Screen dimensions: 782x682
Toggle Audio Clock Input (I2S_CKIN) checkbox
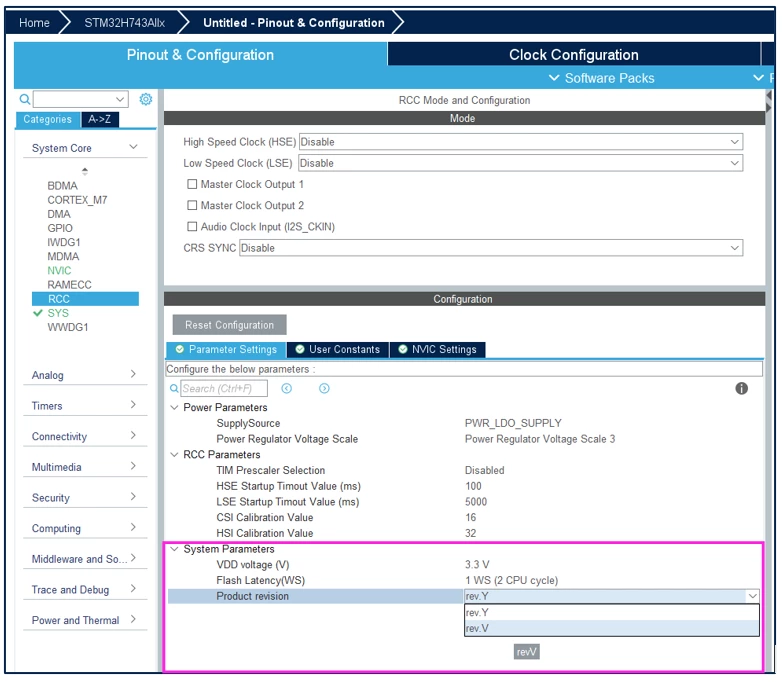[x=192, y=227]
